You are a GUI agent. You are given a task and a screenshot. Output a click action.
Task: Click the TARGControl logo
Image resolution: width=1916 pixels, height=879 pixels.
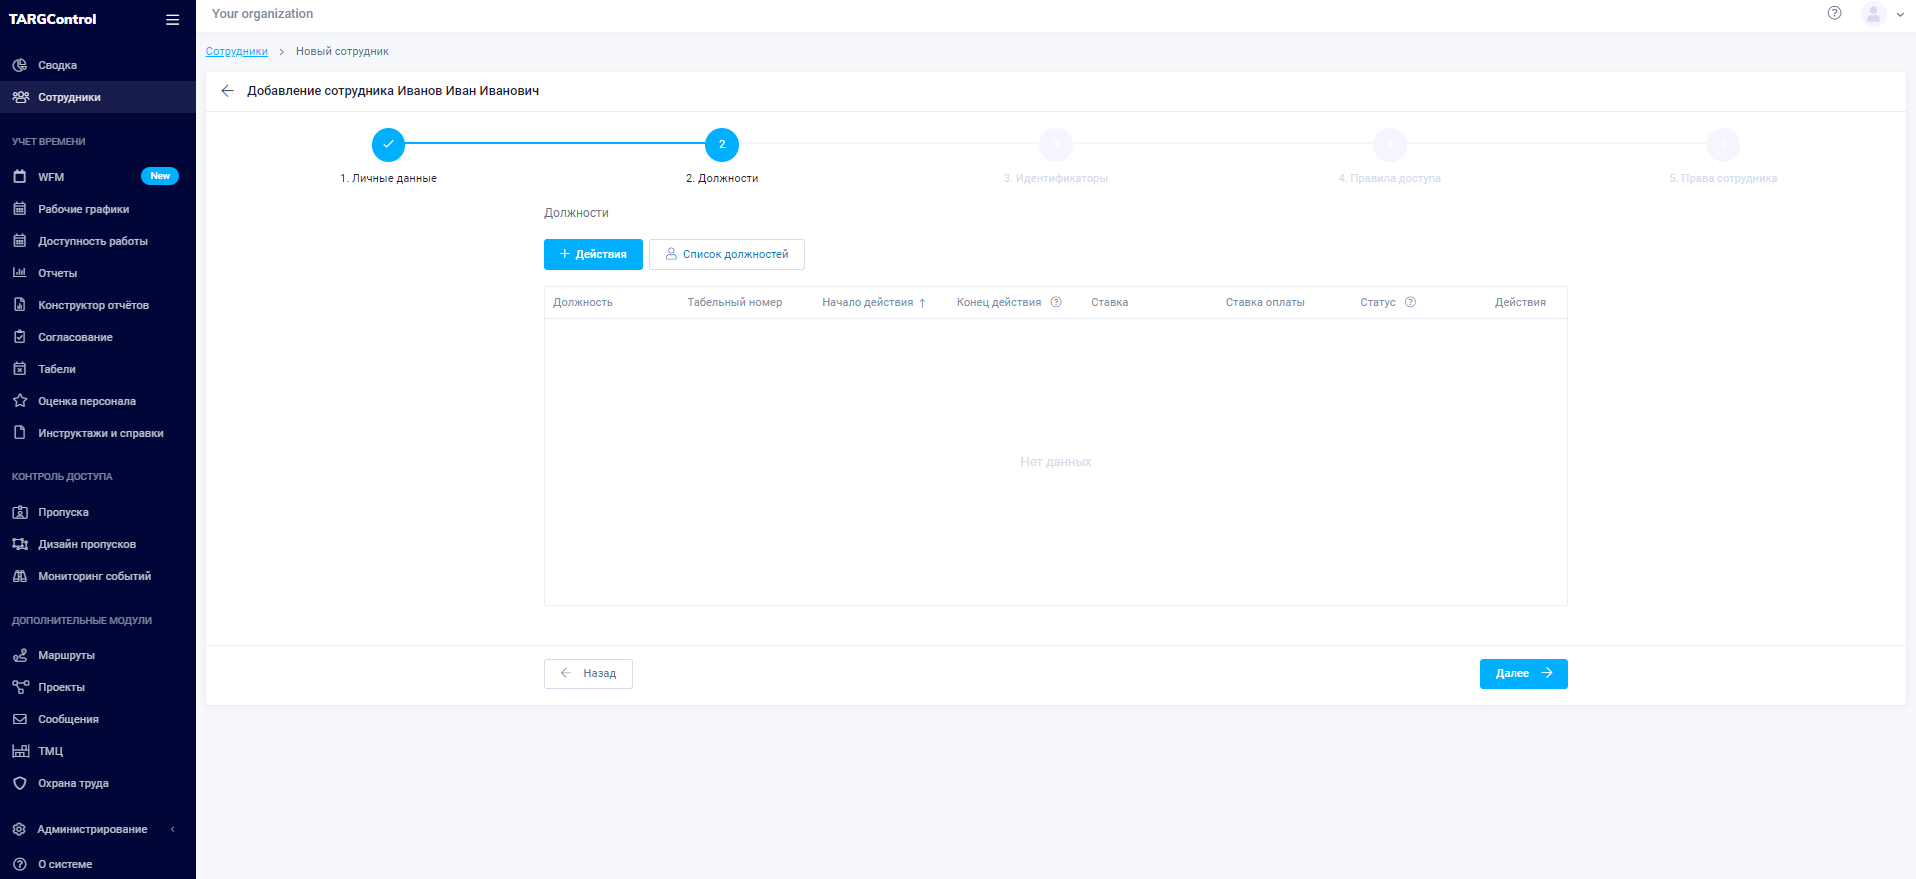pos(53,19)
